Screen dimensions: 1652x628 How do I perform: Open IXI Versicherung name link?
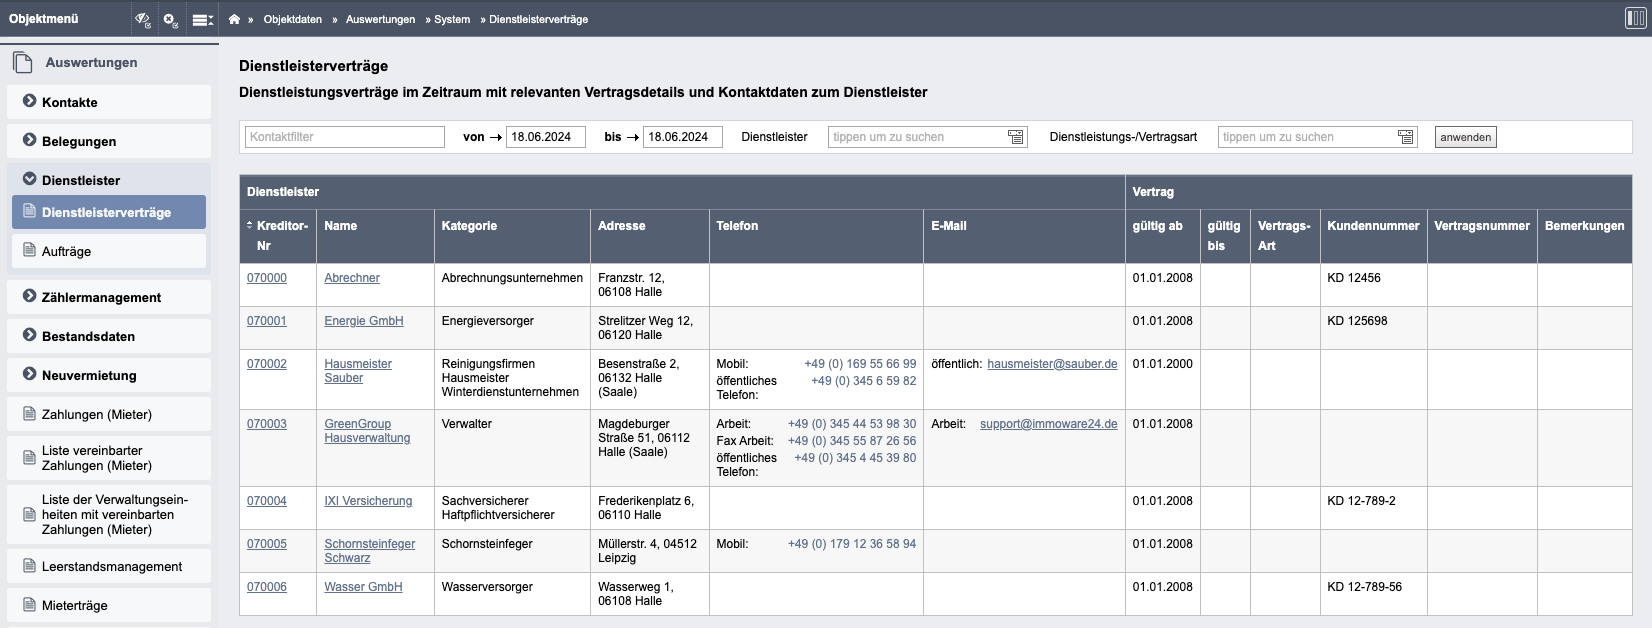pyautogui.click(x=368, y=501)
